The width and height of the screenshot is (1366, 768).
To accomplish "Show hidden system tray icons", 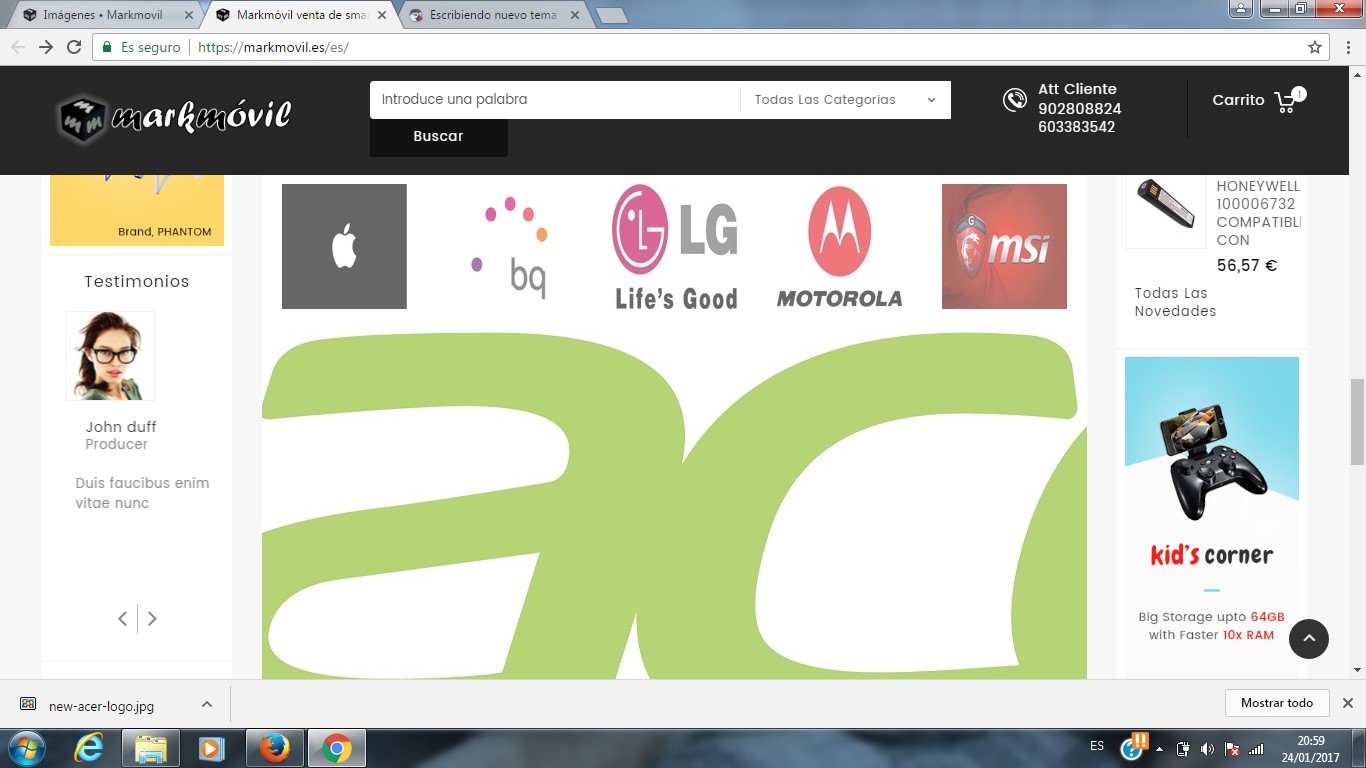I will coord(1160,749).
